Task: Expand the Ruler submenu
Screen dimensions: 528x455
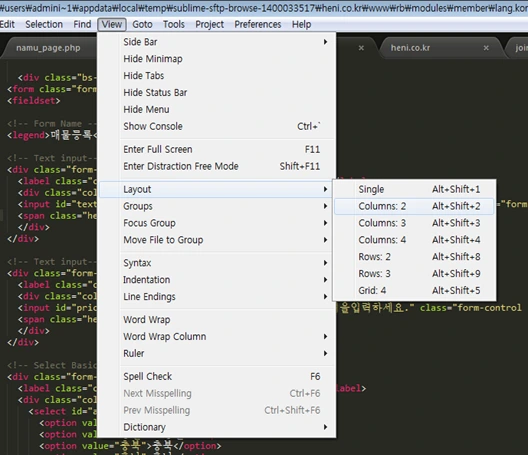Action: (217, 353)
